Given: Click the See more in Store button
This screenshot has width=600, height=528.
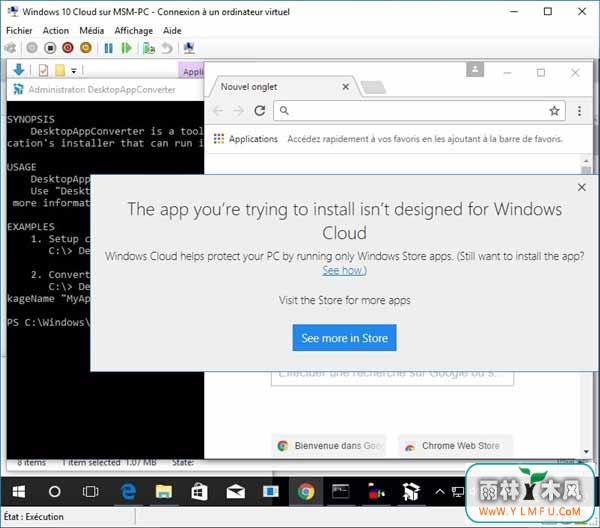Looking at the screenshot, I should (x=344, y=338).
